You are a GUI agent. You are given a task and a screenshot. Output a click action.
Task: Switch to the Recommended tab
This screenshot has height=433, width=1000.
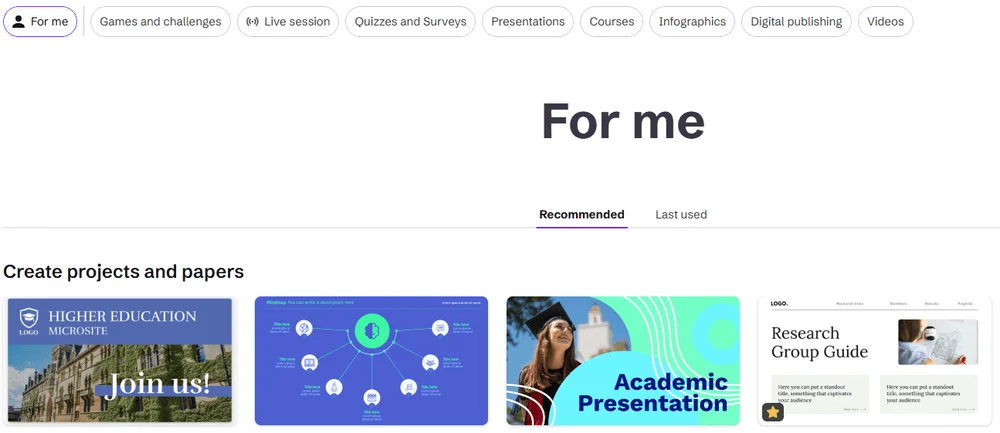[581, 214]
